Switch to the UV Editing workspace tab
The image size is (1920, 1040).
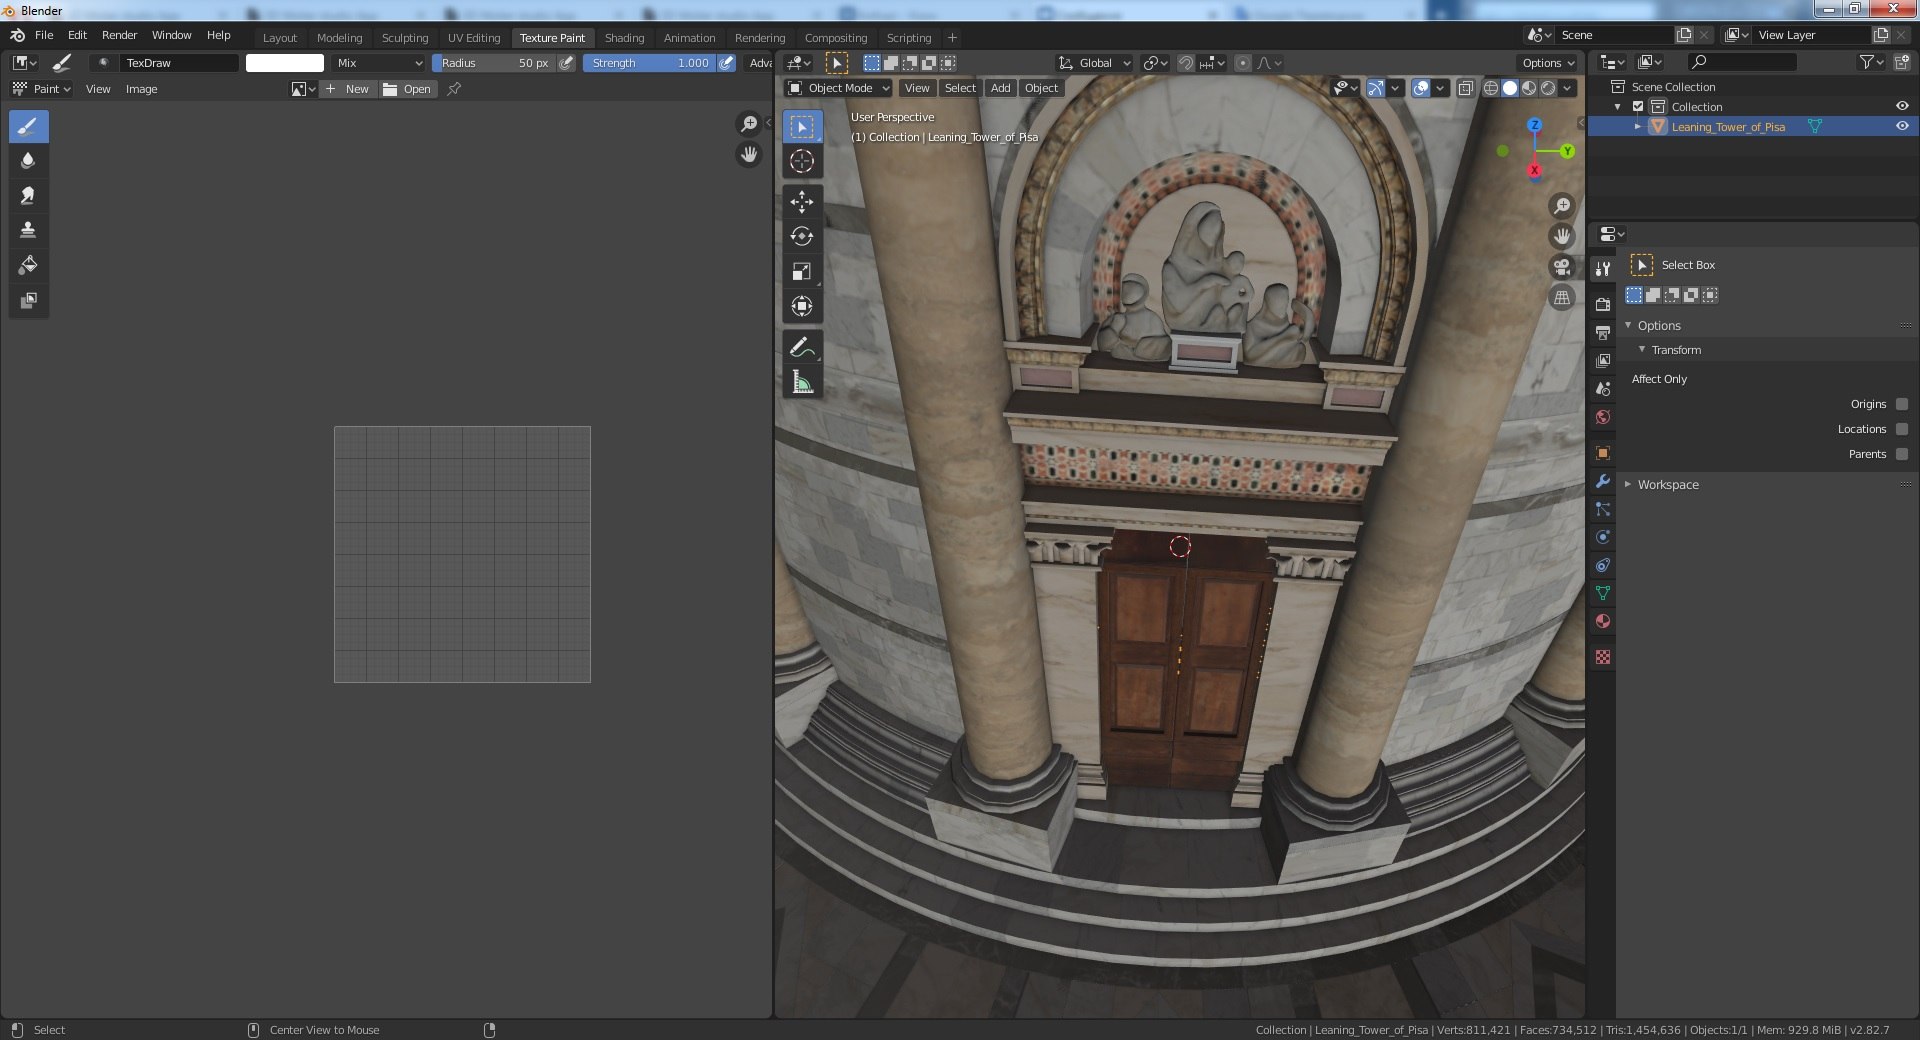[474, 38]
